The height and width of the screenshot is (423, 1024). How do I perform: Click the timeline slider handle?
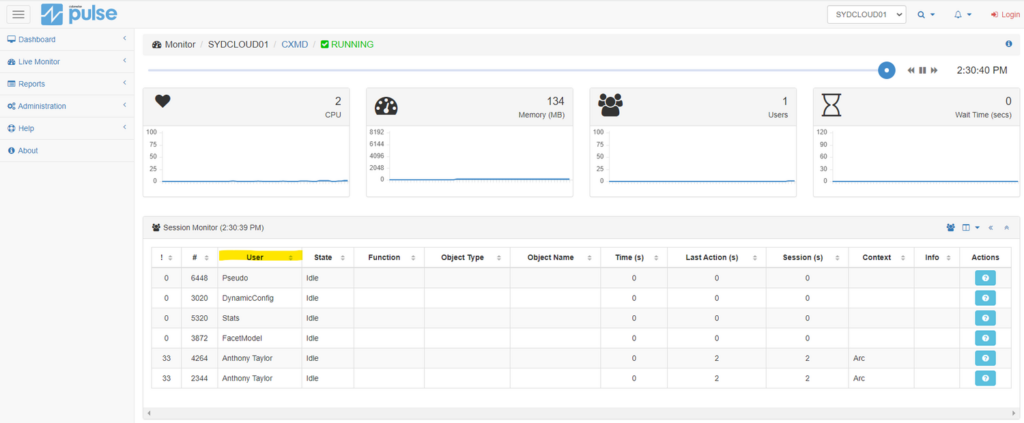pos(886,70)
